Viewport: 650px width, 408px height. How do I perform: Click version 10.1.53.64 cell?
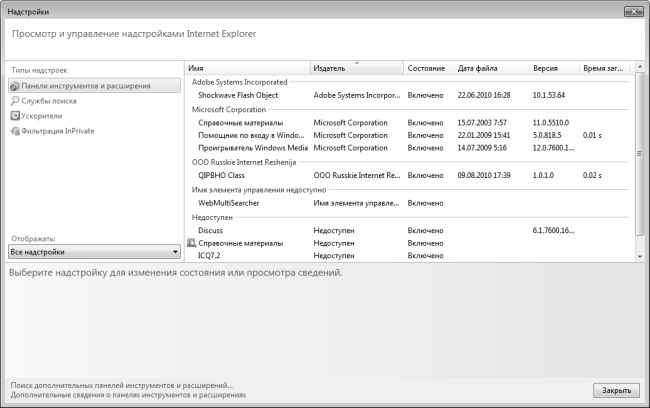tap(548, 95)
